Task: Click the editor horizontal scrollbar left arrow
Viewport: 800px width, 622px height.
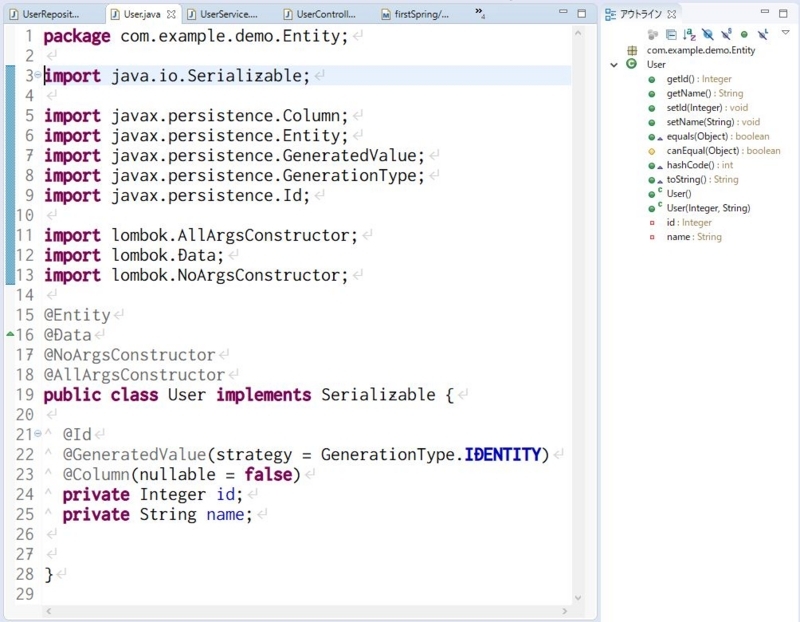Action: (x=48, y=611)
